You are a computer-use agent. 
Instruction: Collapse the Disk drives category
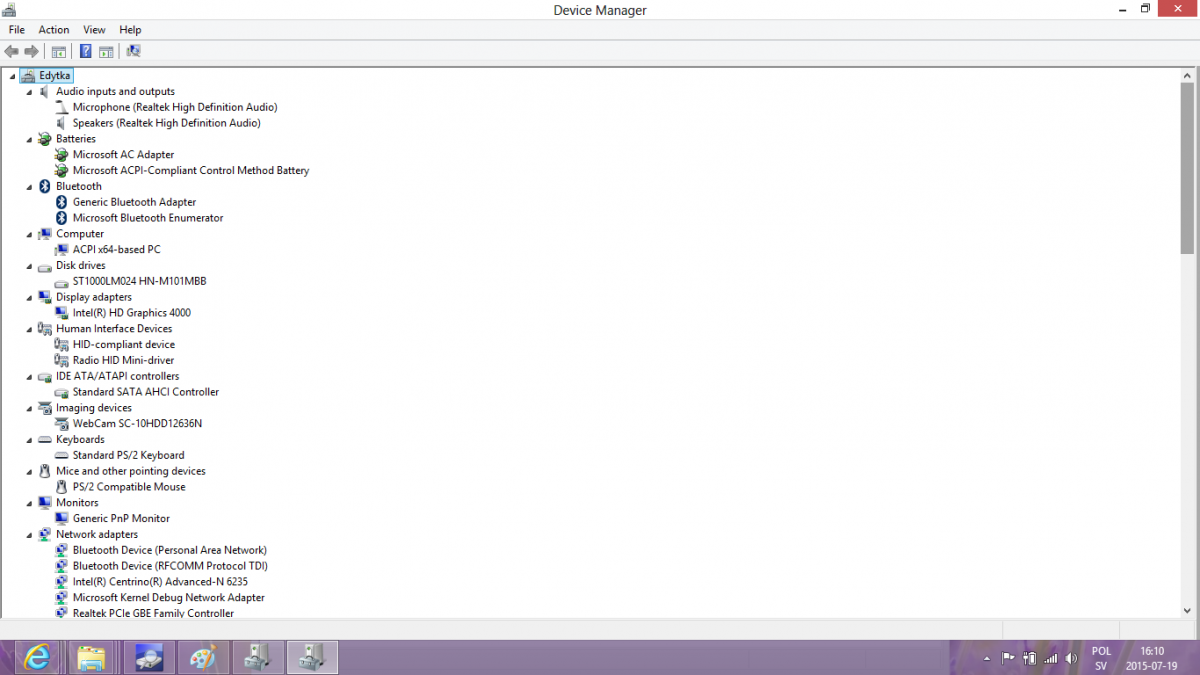tap(30, 266)
